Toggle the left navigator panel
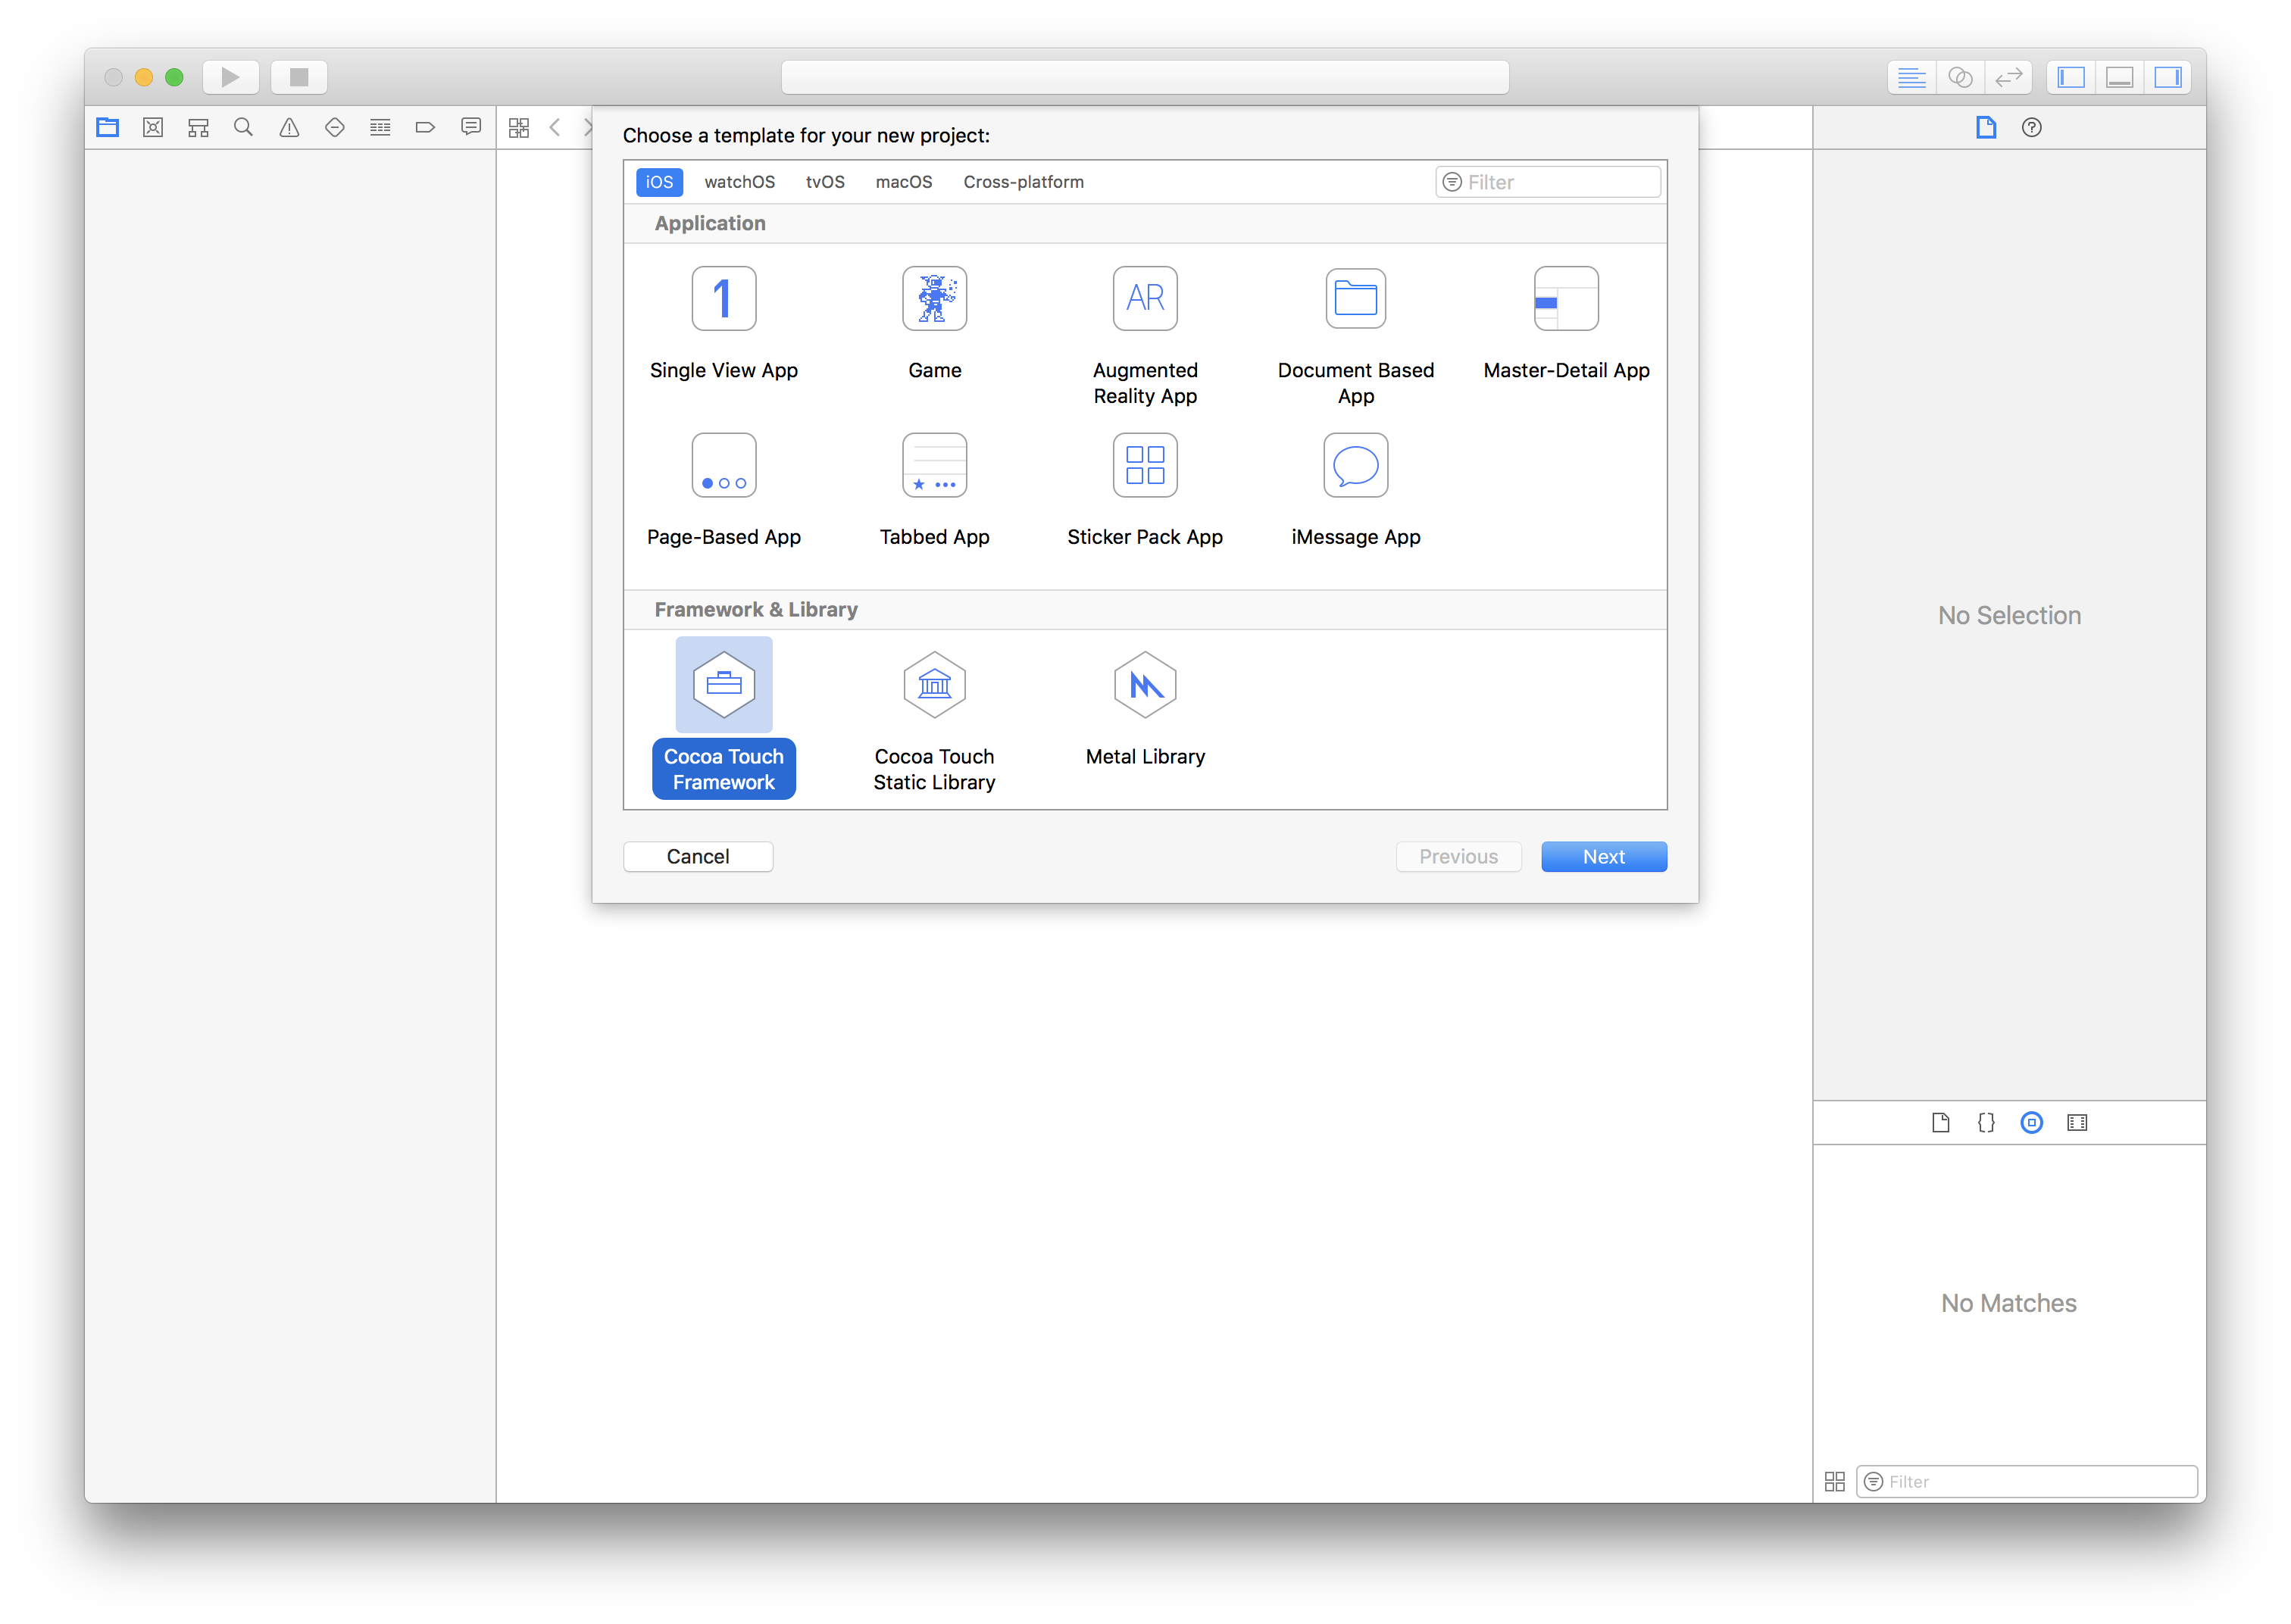This screenshot has width=2291, height=1624. point(2071,77)
